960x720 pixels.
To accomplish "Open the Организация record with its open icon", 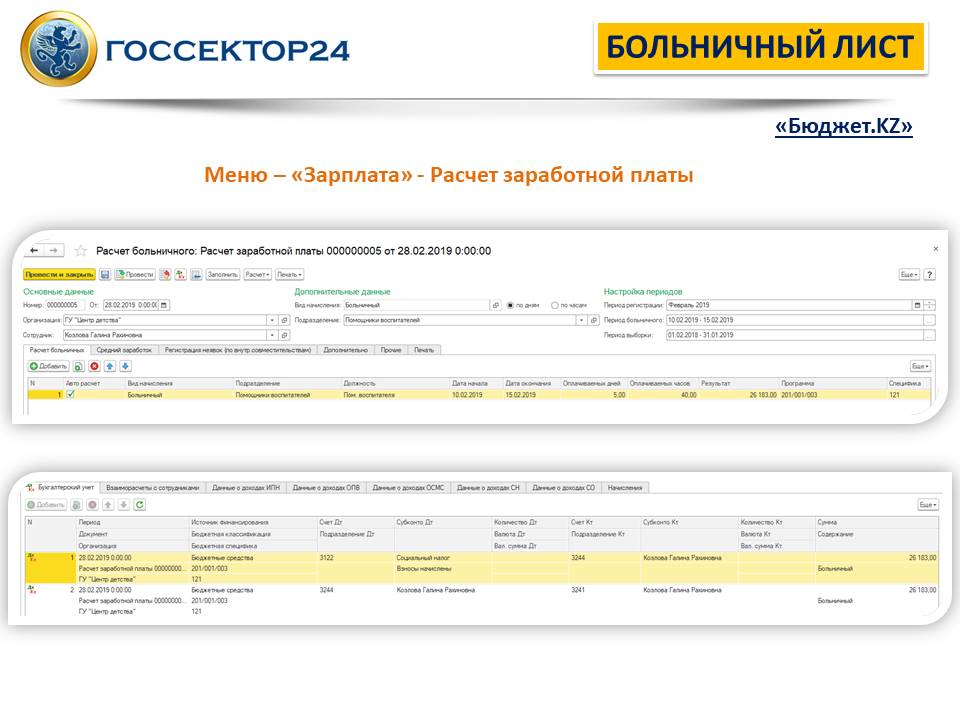I will (x=284, y=320).
